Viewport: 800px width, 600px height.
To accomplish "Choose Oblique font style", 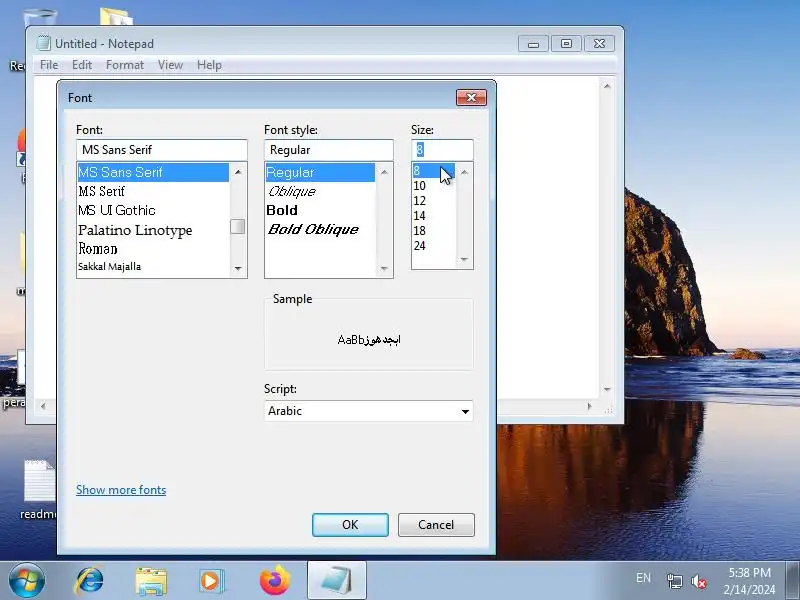I will pos(320,191).
